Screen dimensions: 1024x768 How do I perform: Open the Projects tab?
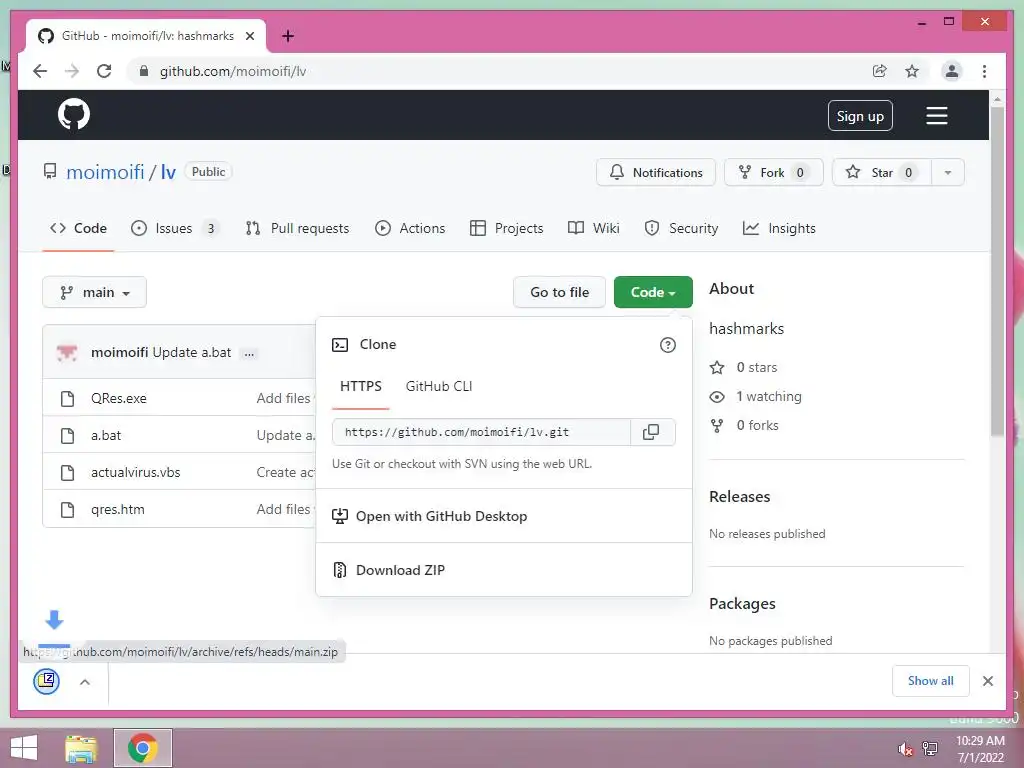click(507, 229)
